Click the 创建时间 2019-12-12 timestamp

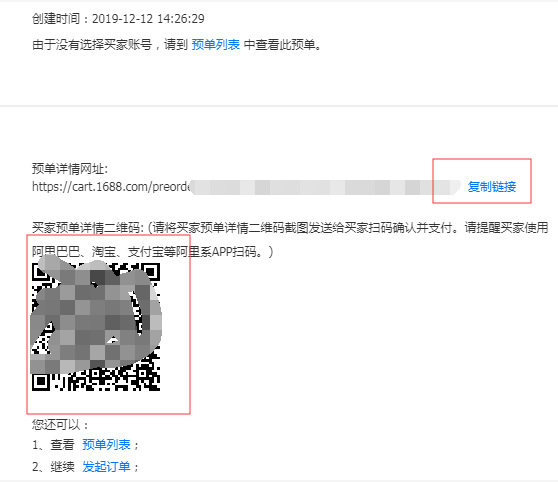pyautogui.click(x=118, y=19)
